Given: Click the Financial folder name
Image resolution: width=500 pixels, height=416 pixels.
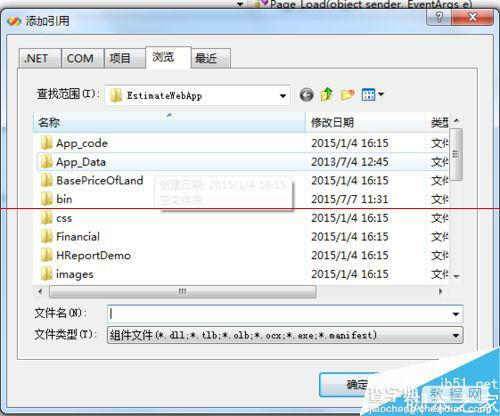Looking at the screenshot, I should pyautogui.click(x=78, y=236).
